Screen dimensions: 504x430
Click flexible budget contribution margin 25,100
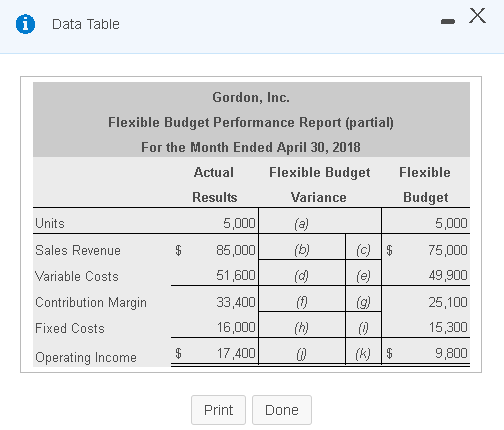click(x=448, y=302)
